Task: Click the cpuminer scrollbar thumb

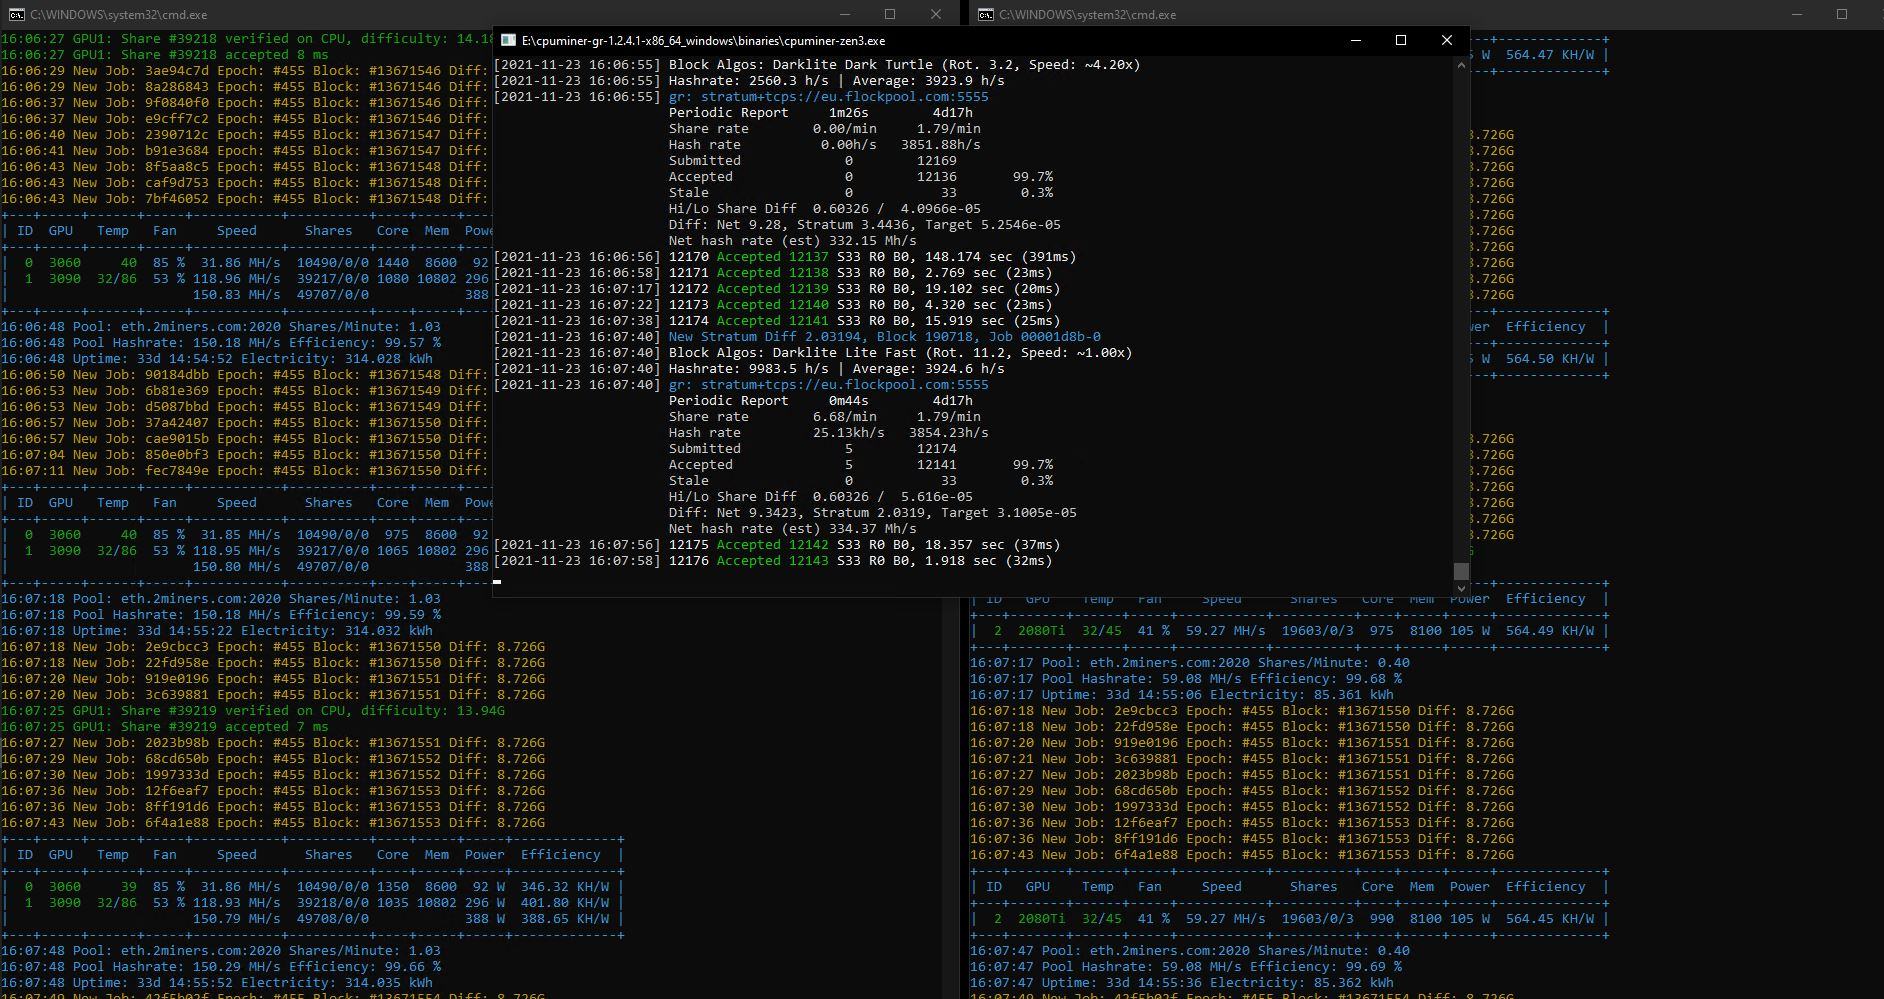Action: (x=1461, y=570)
